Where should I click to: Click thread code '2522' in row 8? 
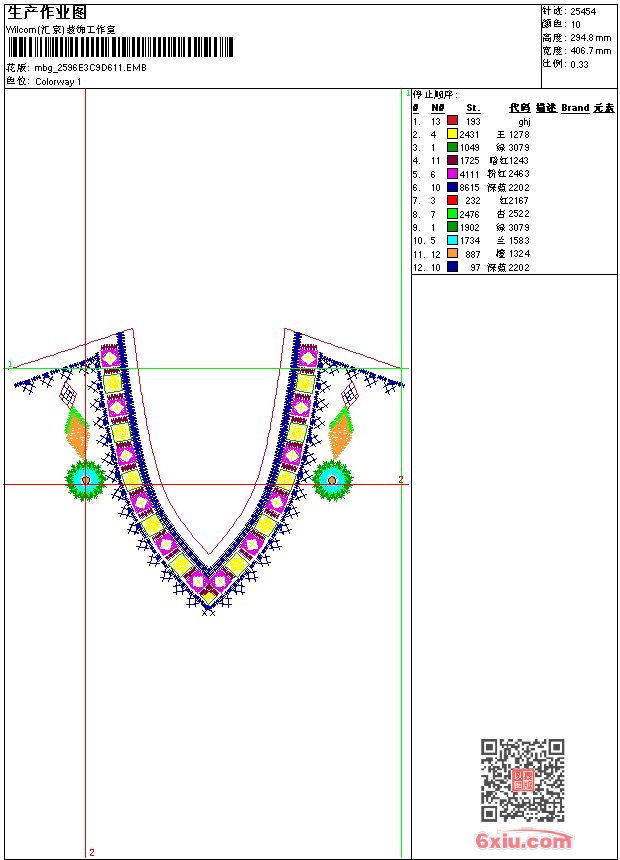[x=519, y=214]
